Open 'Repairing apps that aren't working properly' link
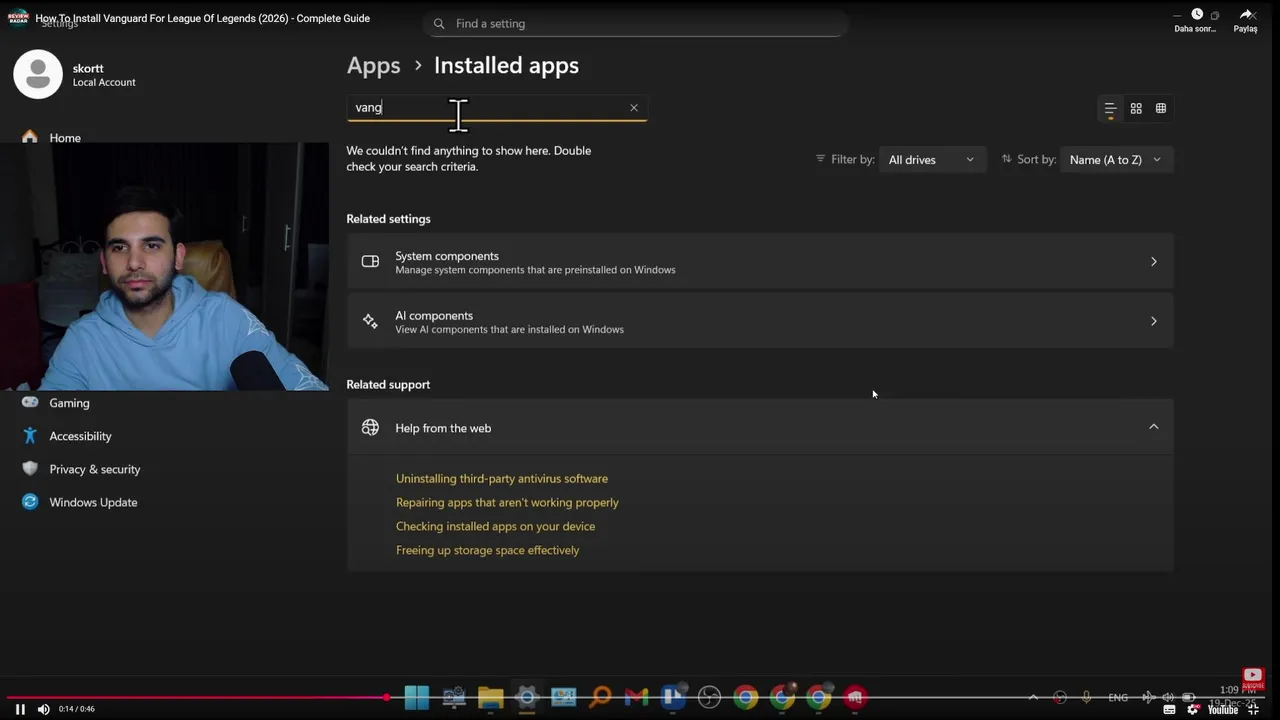Image resolution: width=1280 pixels, height=720 pixels. tap(507, 503)
